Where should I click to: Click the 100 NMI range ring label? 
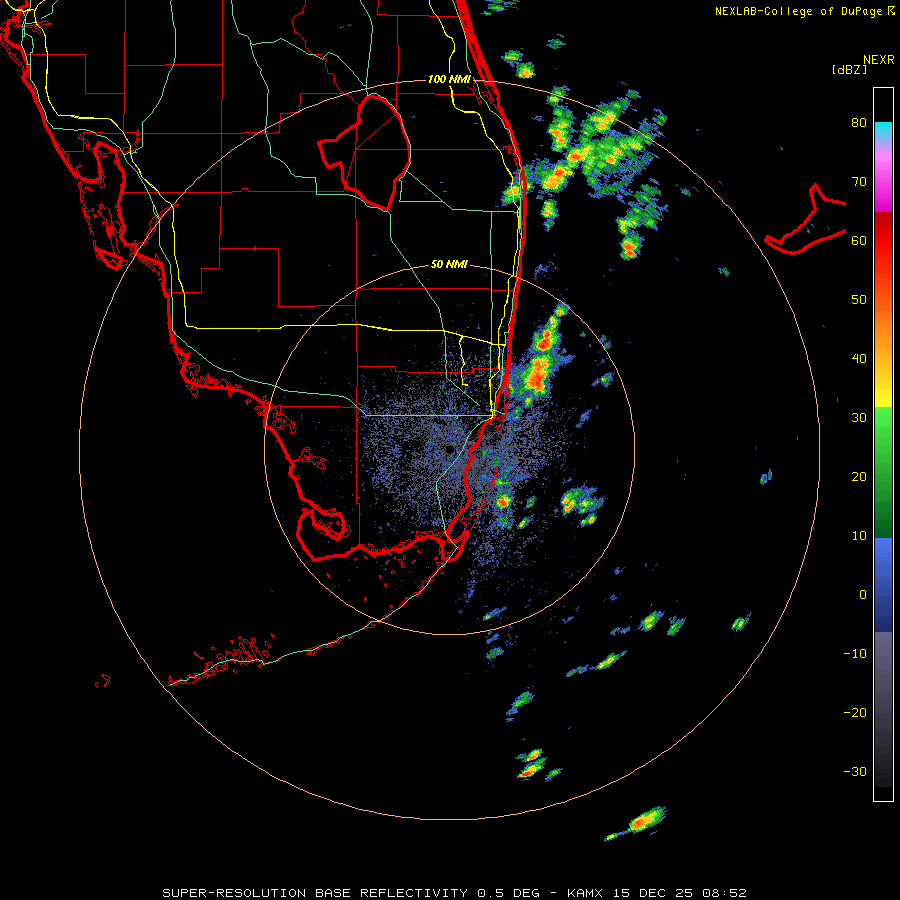pos(449,79)
